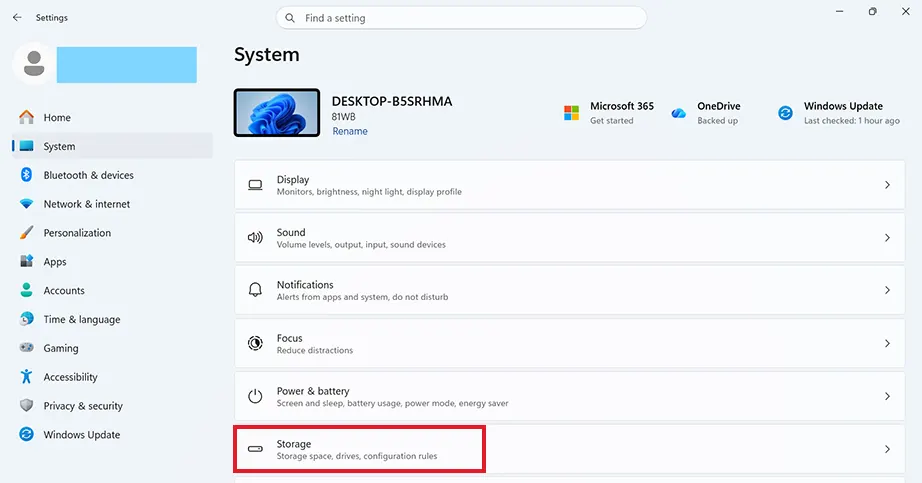Open Power & battery via its chevron
Viewport: 922px width, 483px height.
pos(887,396)
